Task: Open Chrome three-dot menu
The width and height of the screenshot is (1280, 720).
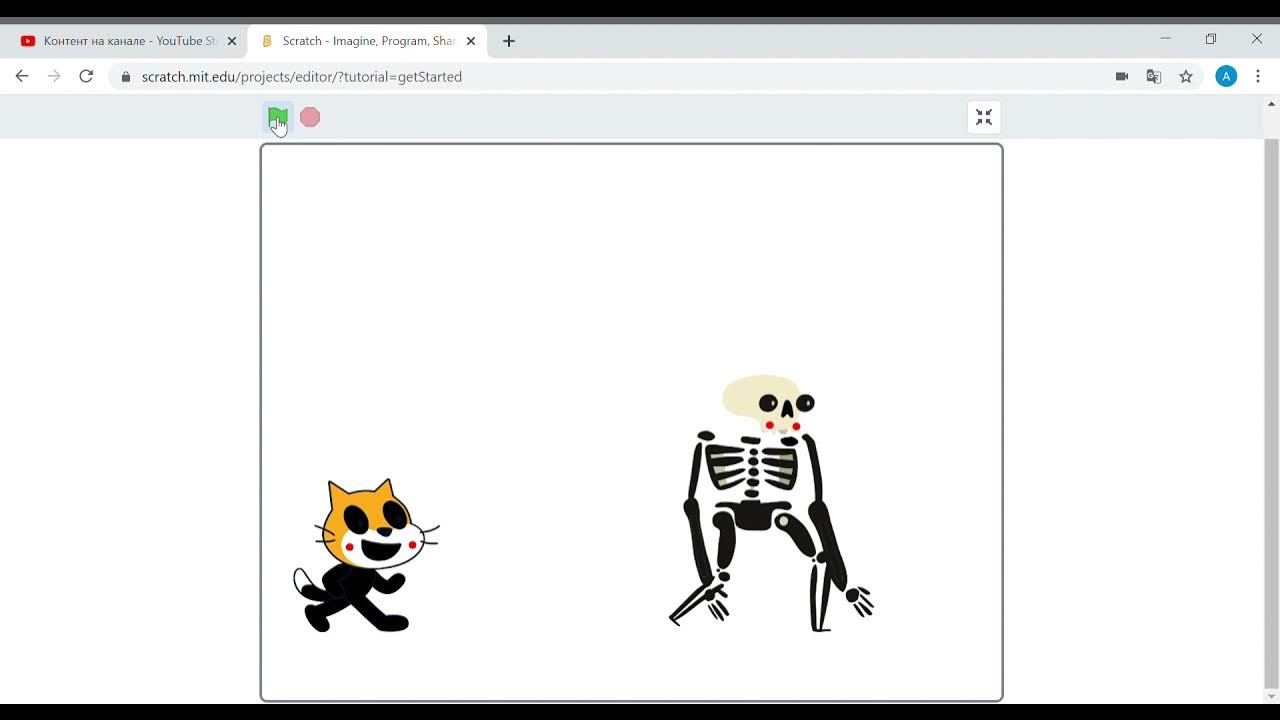Action: click(x=1258, y=76)
